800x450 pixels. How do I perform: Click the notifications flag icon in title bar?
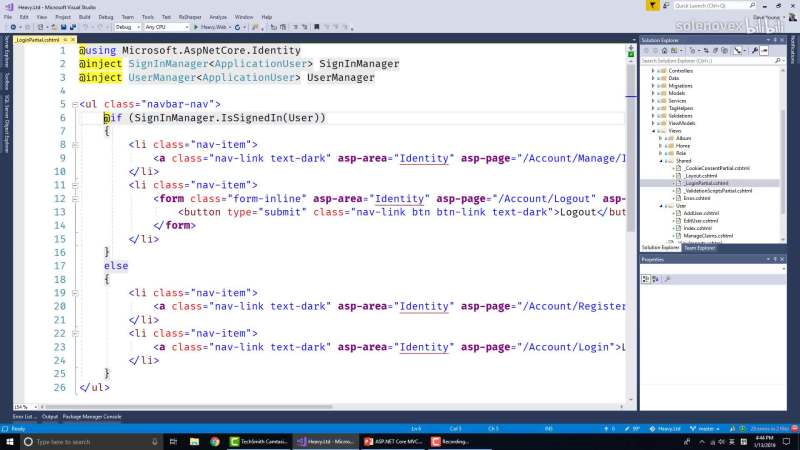coord(652,6)
